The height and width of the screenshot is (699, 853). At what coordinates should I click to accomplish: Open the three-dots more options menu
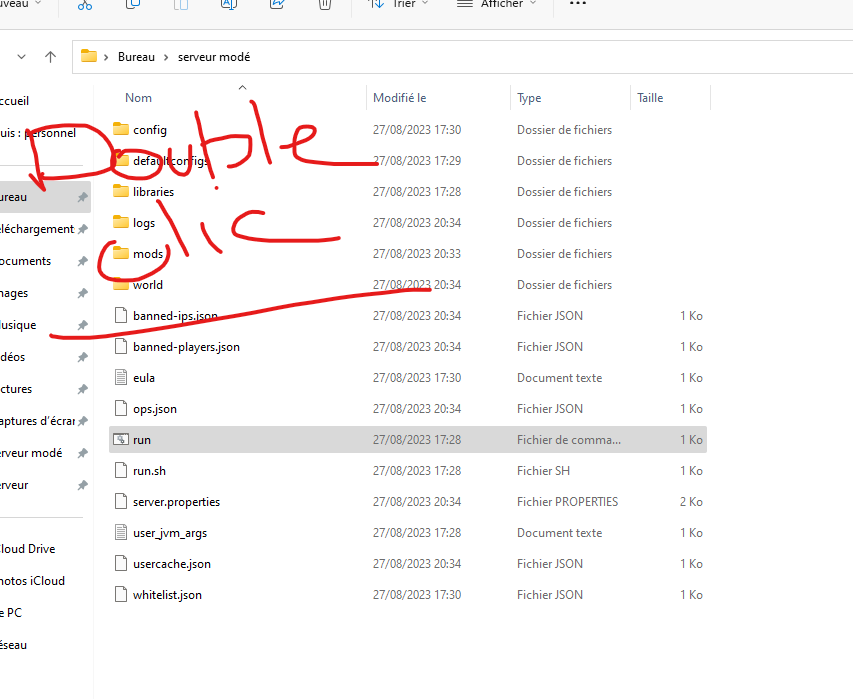[578, 4]
